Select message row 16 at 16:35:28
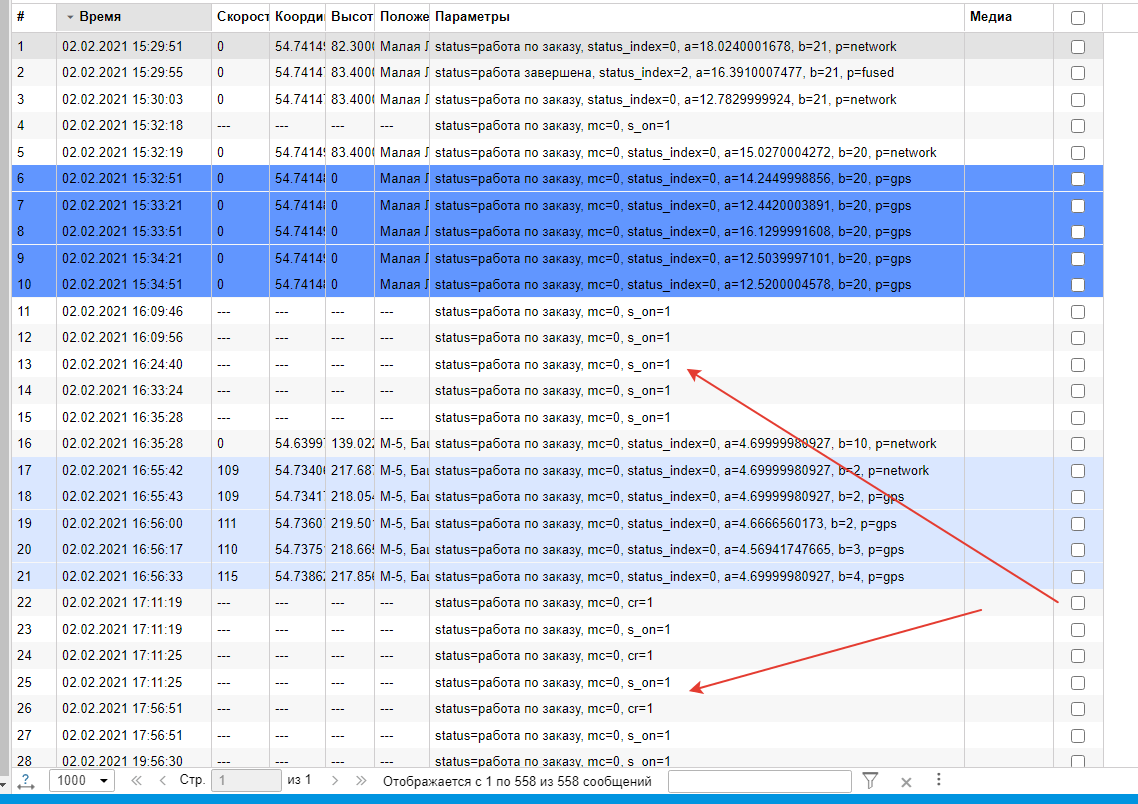1138x804 pixels. (500, 443)
